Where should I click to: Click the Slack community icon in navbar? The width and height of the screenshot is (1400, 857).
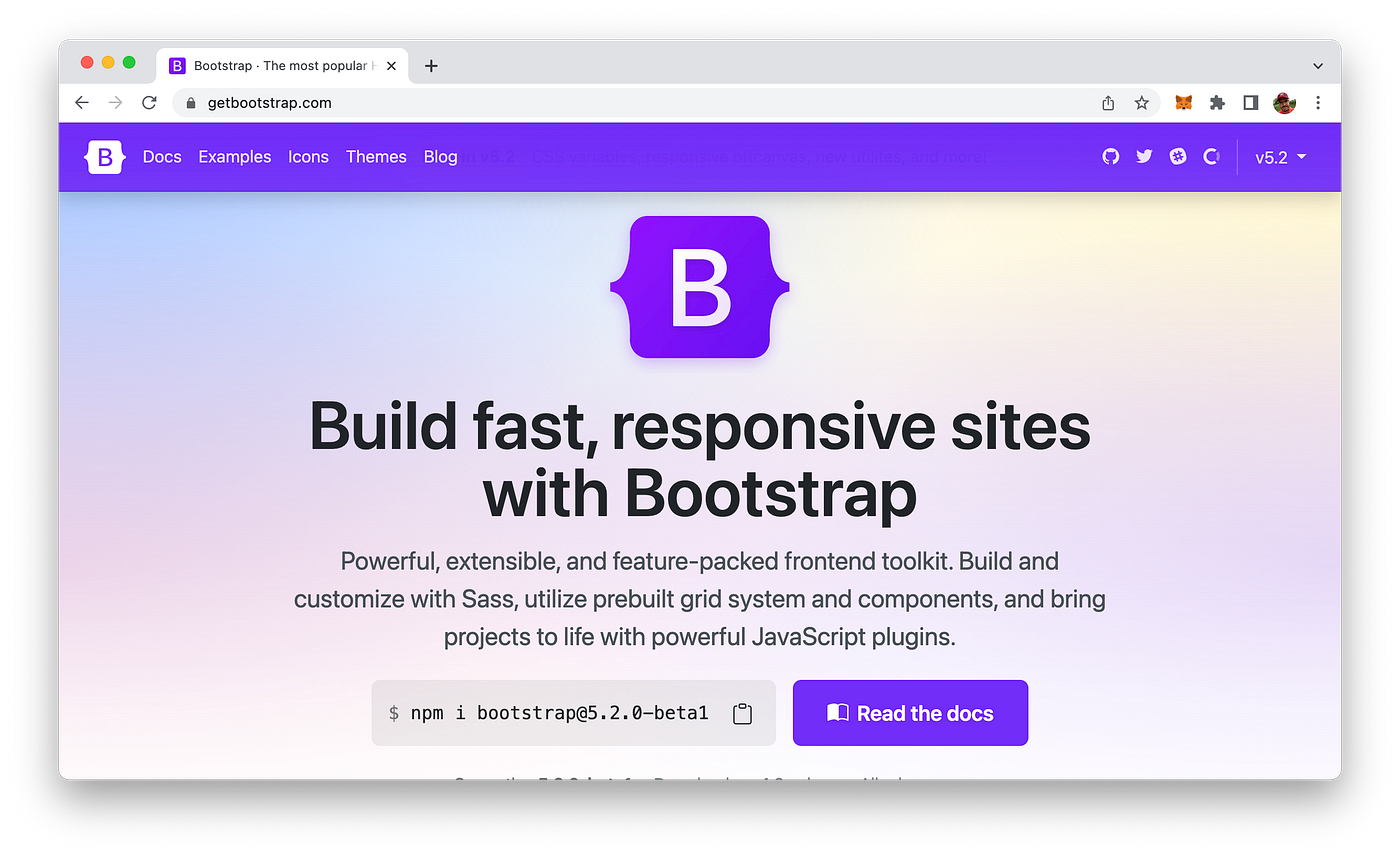[x=1177, y=157]
